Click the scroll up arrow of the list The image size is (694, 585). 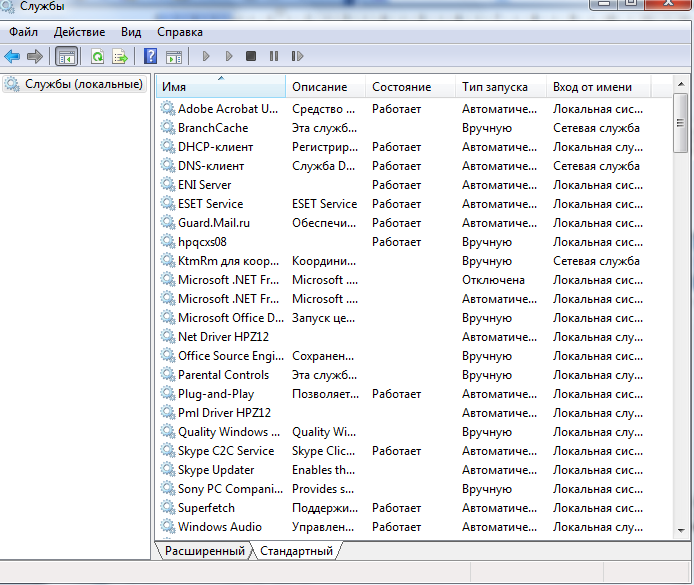pyautogui.click(x=681, y=84)
